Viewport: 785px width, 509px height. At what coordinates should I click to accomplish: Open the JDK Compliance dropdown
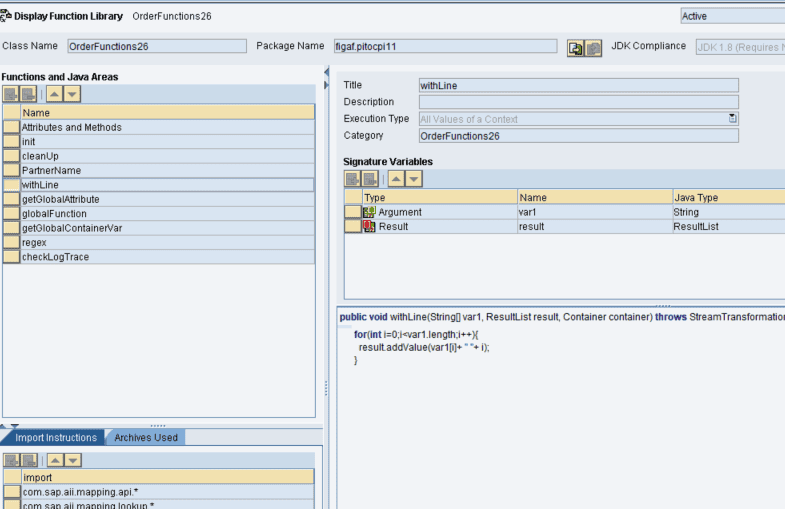[740, 47]
